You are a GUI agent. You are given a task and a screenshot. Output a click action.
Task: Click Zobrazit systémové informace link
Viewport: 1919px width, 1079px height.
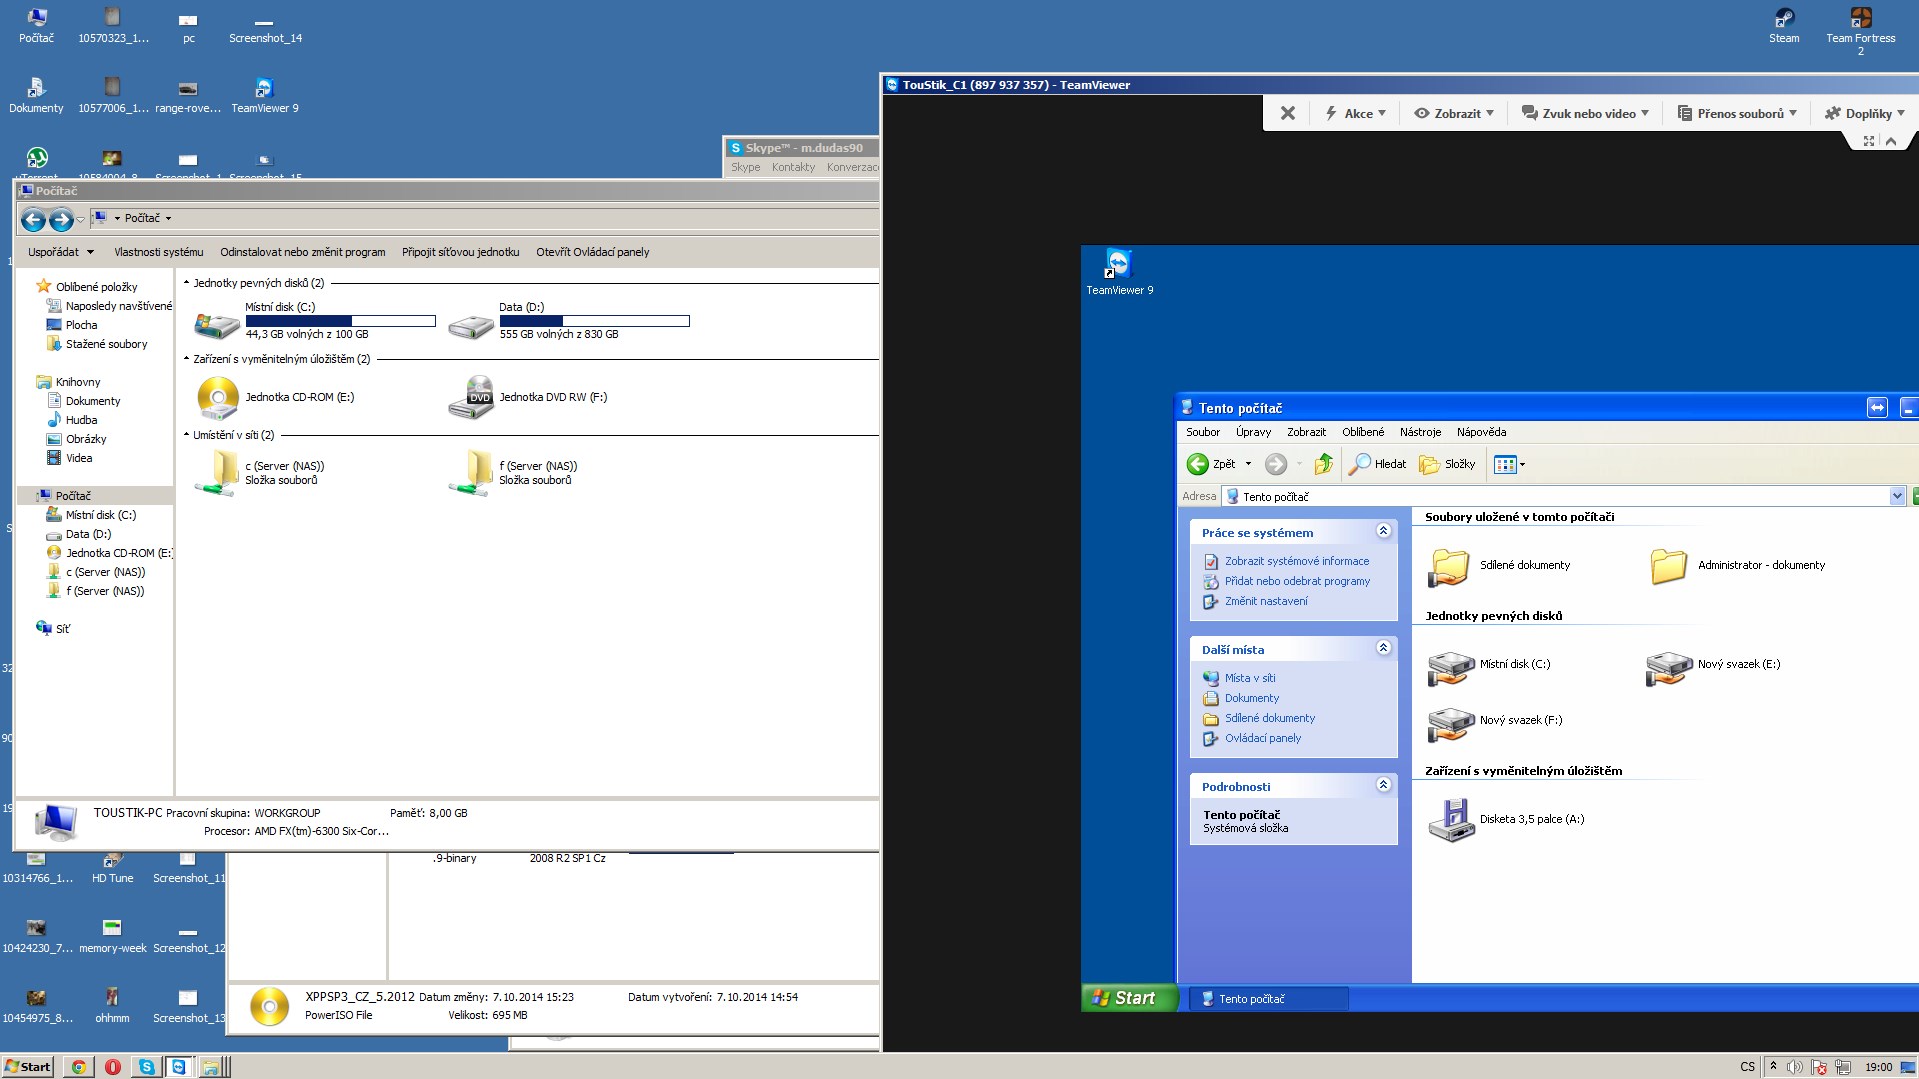tap(1296, 562)
